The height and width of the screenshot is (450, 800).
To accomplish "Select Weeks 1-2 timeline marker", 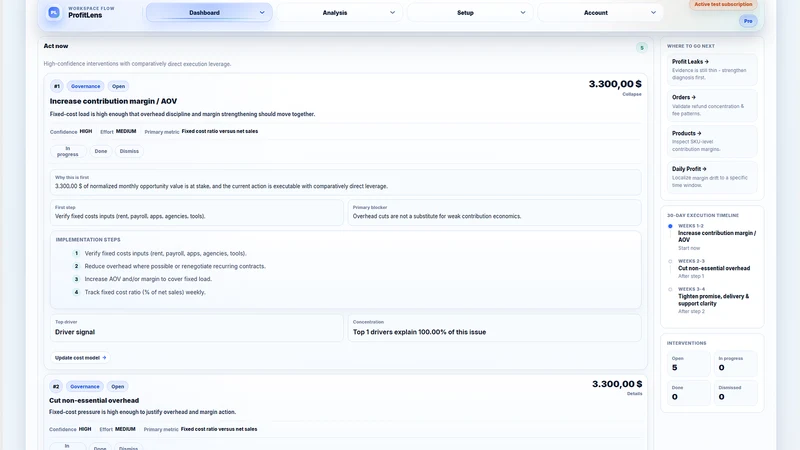I will pyautogui.click(x=670, y=226).
